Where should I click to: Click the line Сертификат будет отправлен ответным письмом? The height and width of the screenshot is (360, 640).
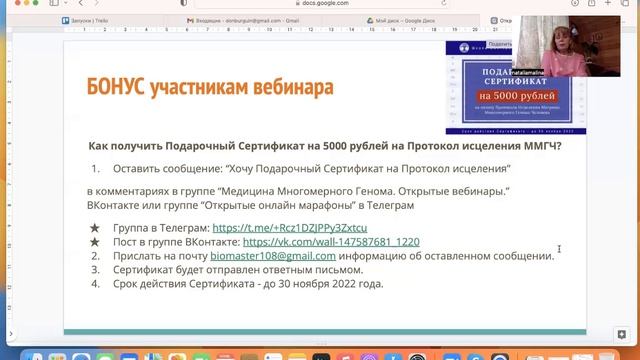coord(238,270)
